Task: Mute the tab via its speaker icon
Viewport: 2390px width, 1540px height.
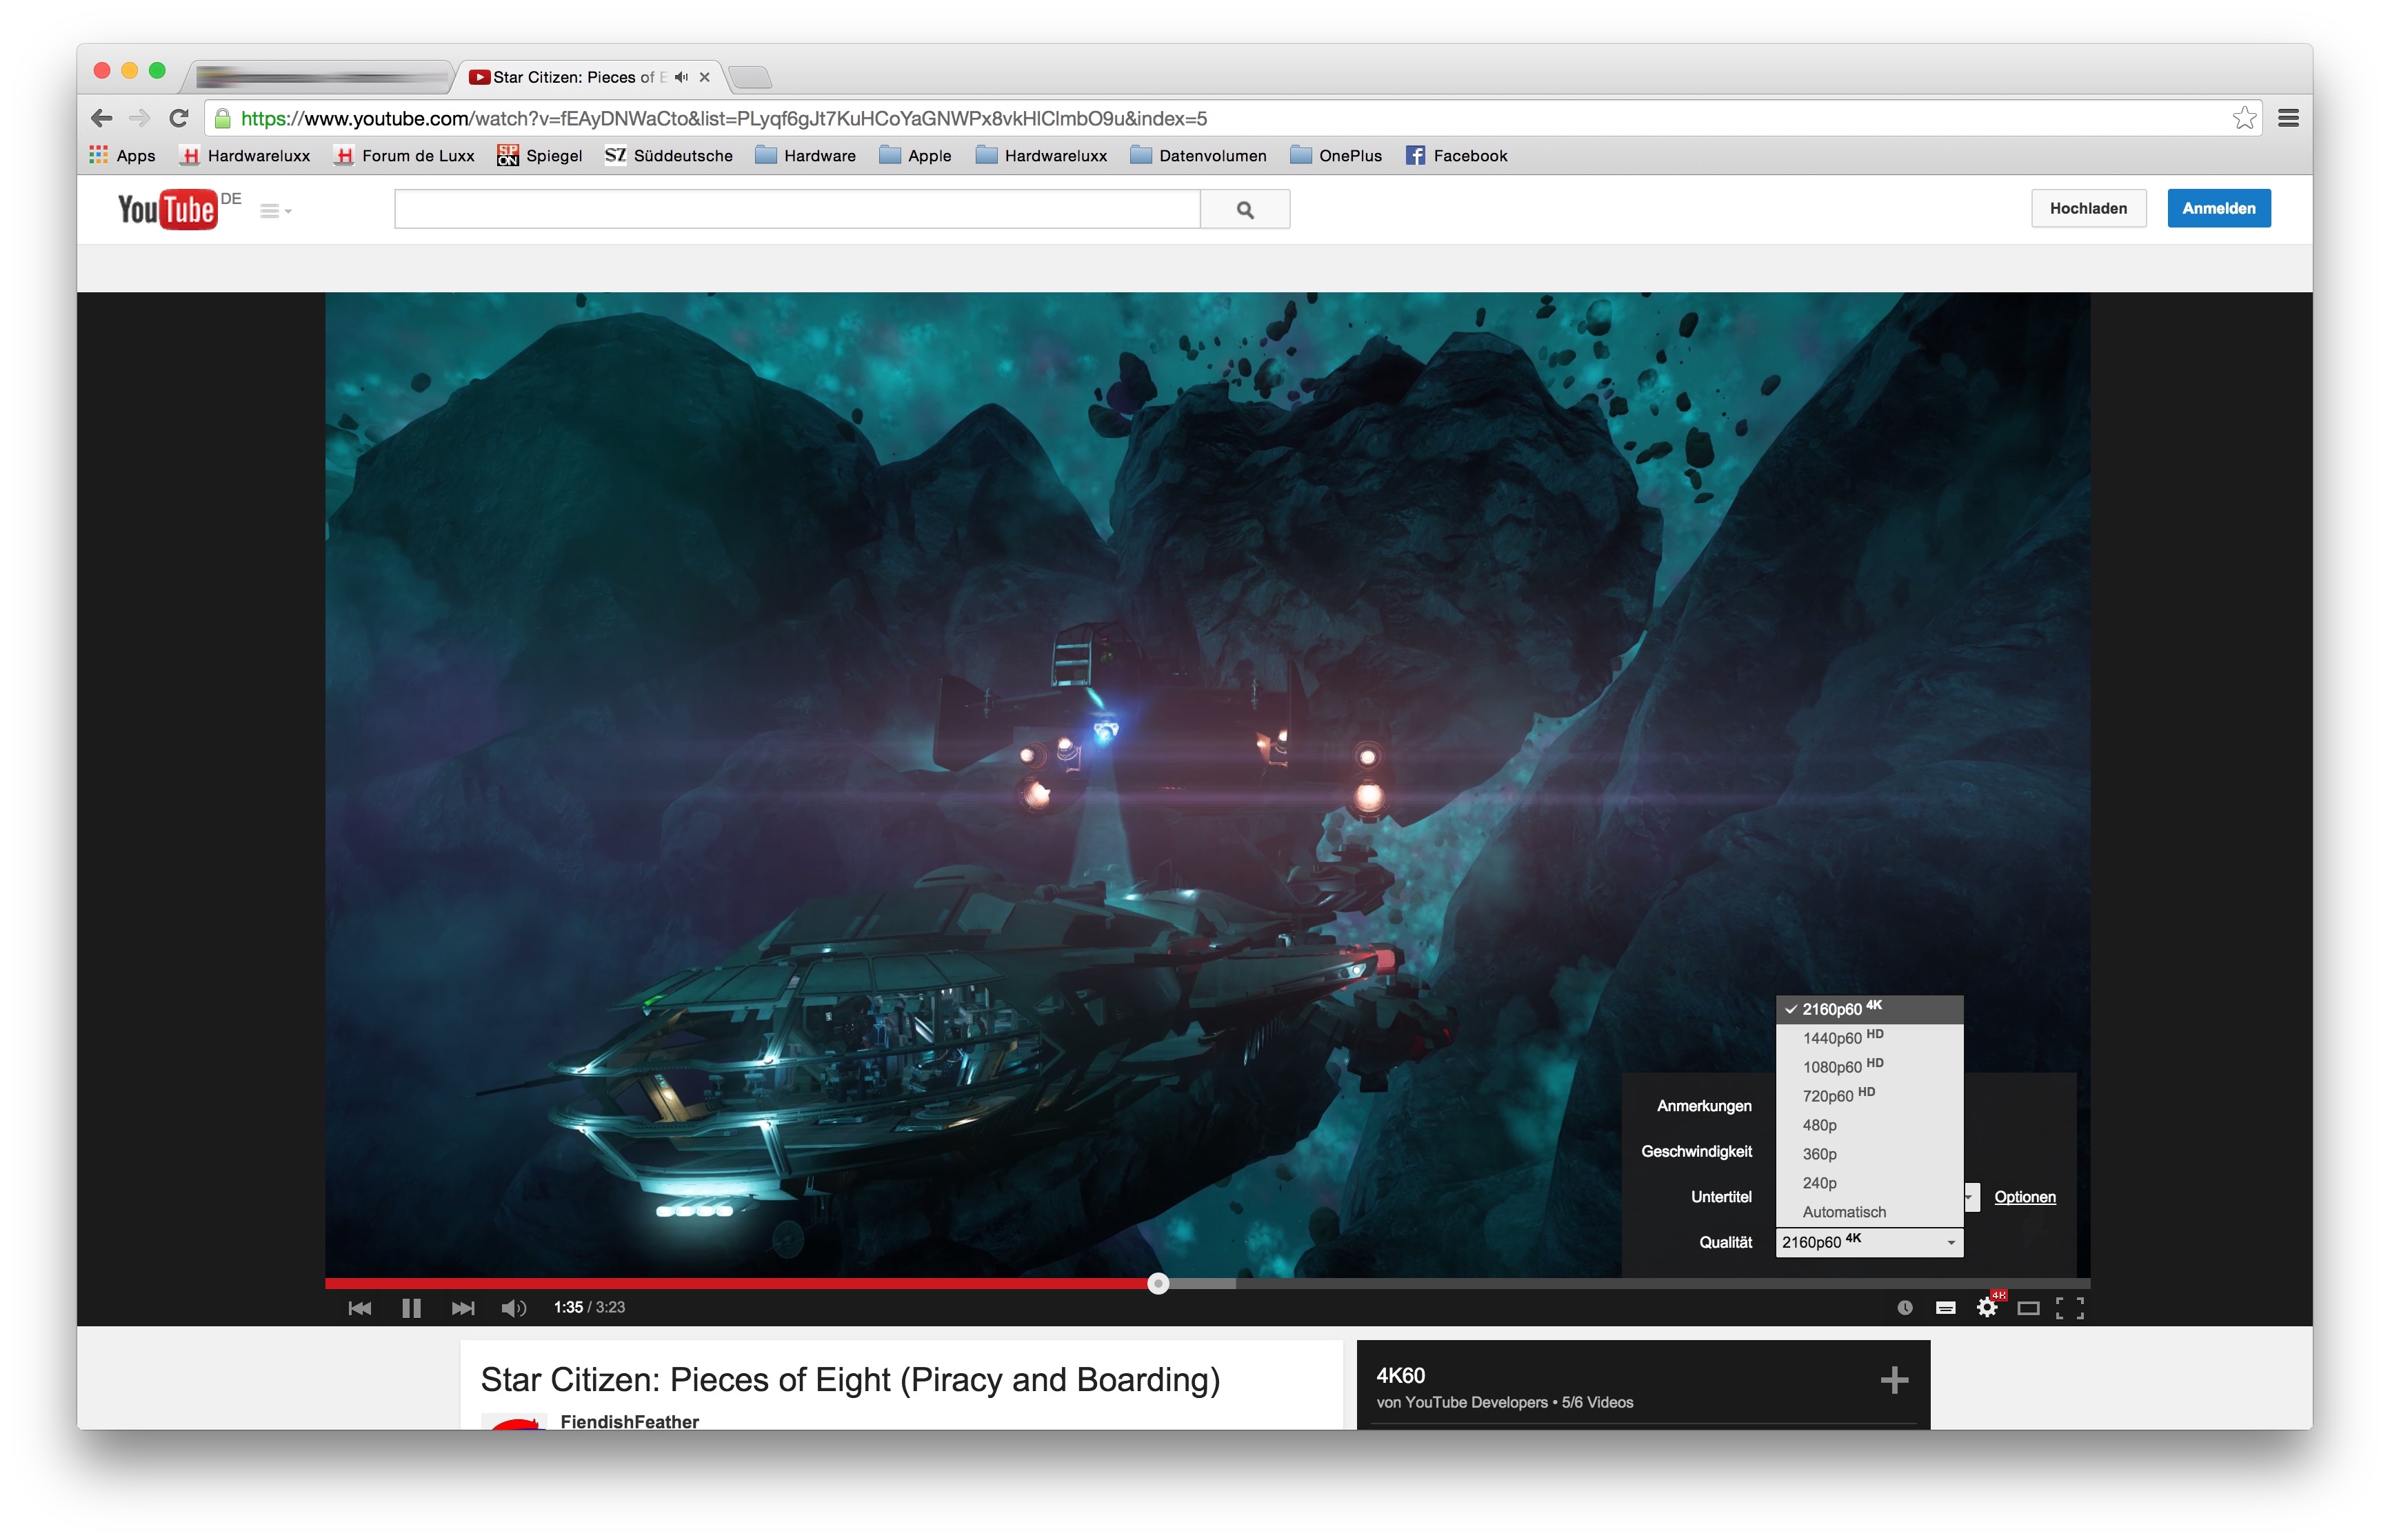Action: pyautogui.click(x=682, y=77)
